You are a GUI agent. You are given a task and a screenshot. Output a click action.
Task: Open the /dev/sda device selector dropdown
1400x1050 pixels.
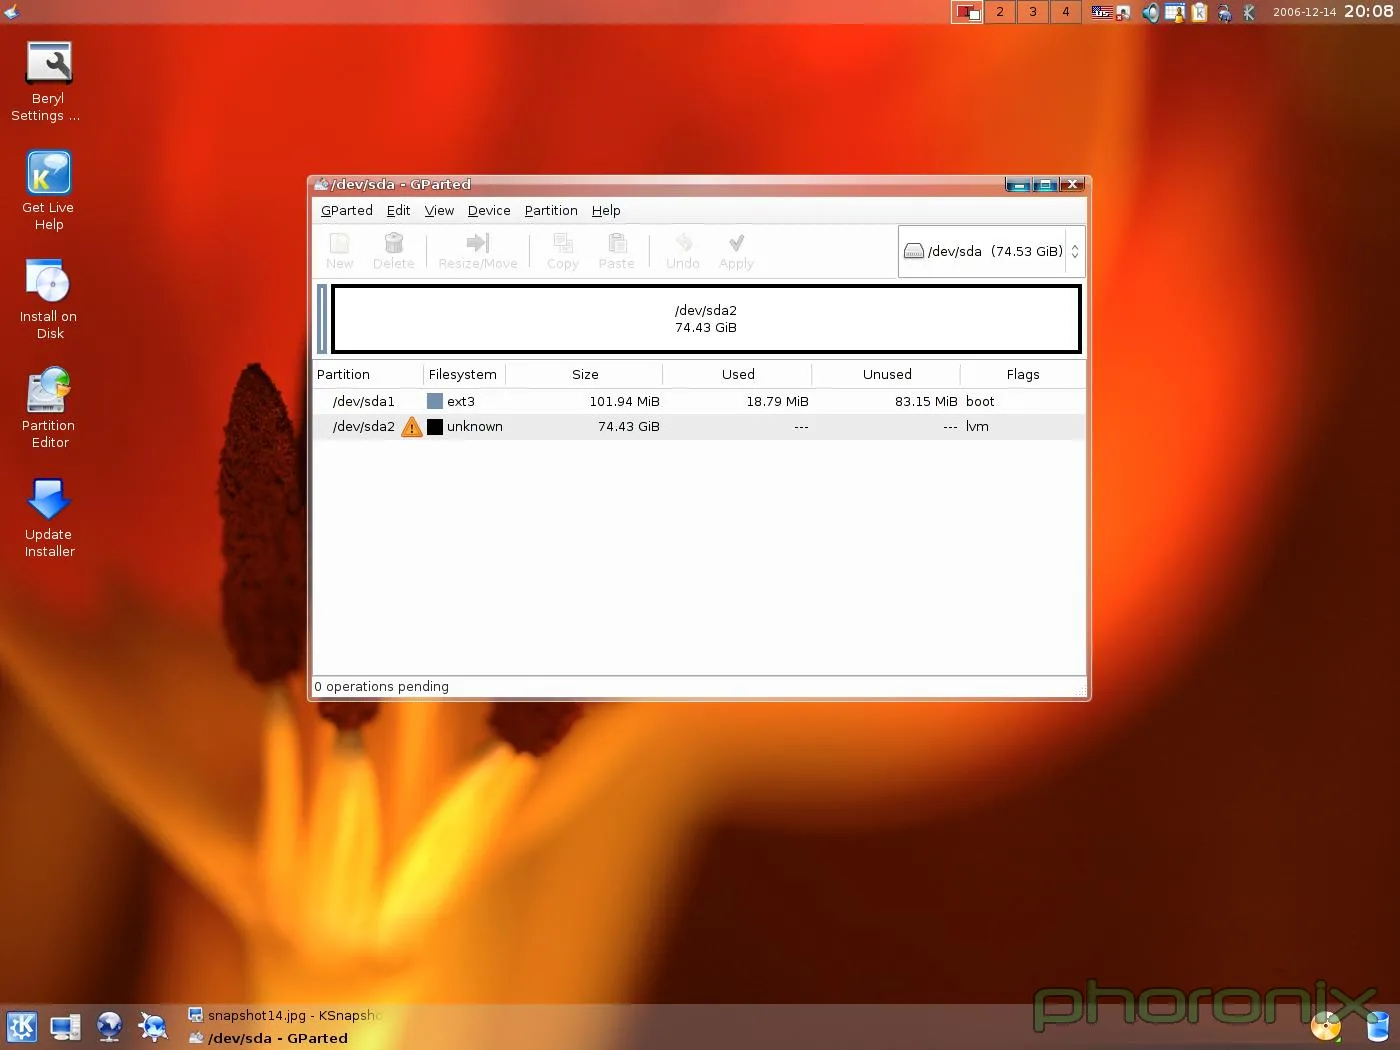coord(991,251)
